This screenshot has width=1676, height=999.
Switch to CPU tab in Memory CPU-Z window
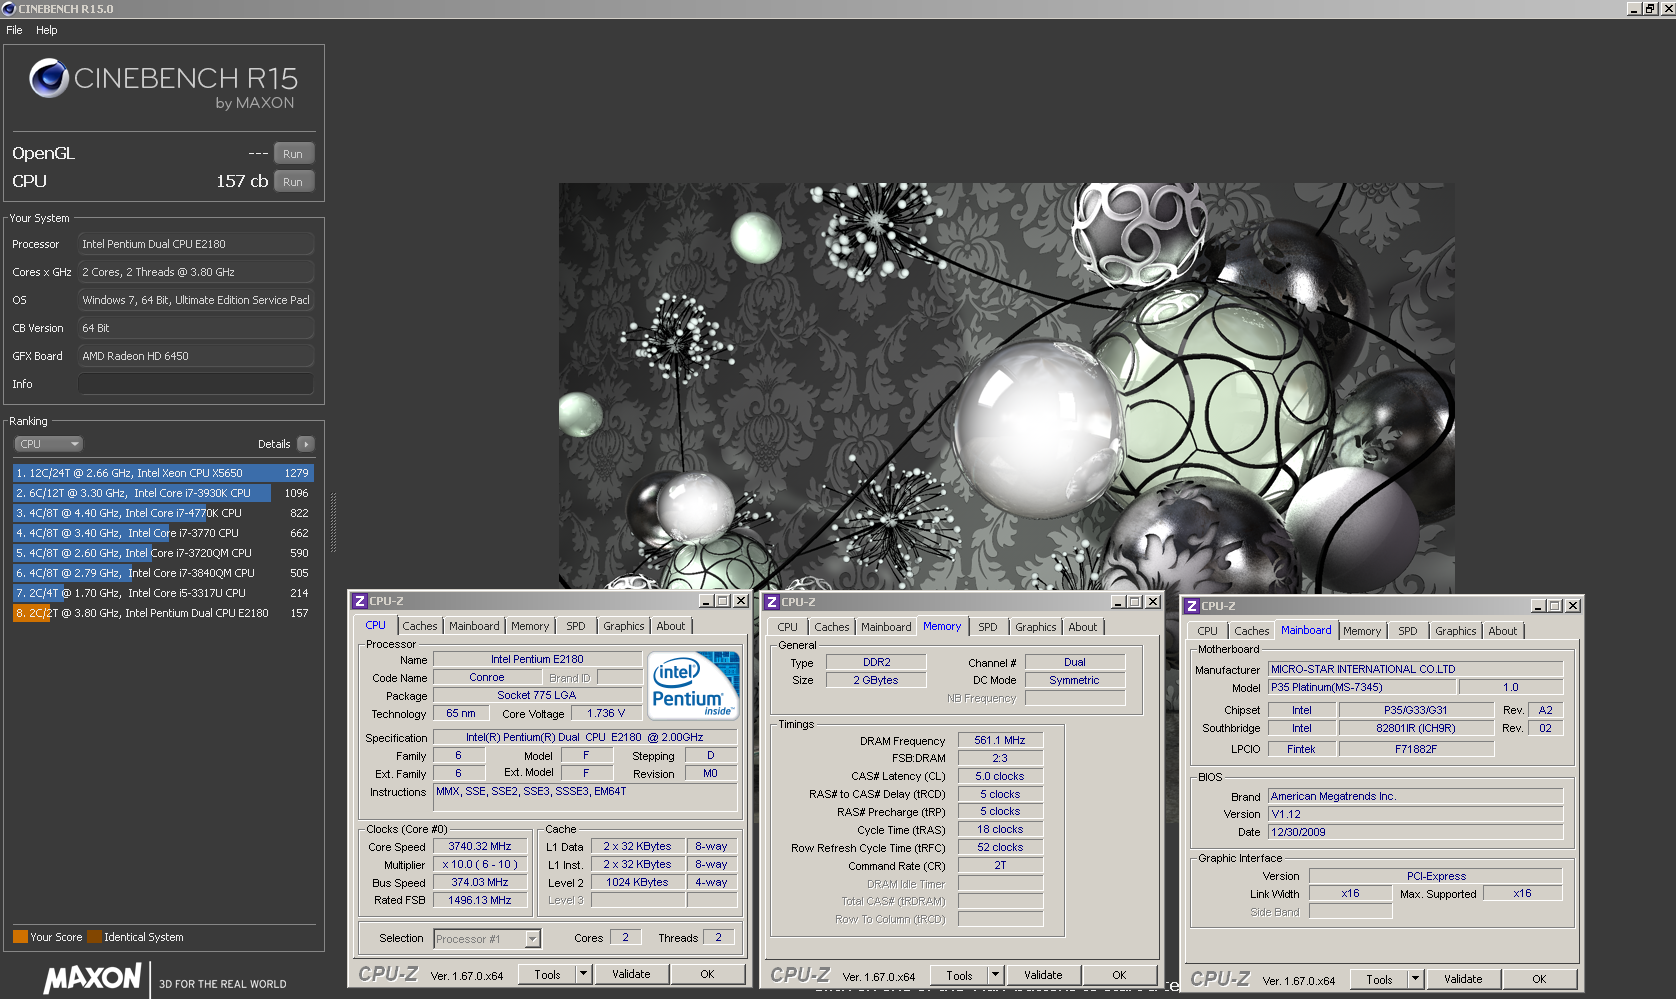(x=788, y=627)
